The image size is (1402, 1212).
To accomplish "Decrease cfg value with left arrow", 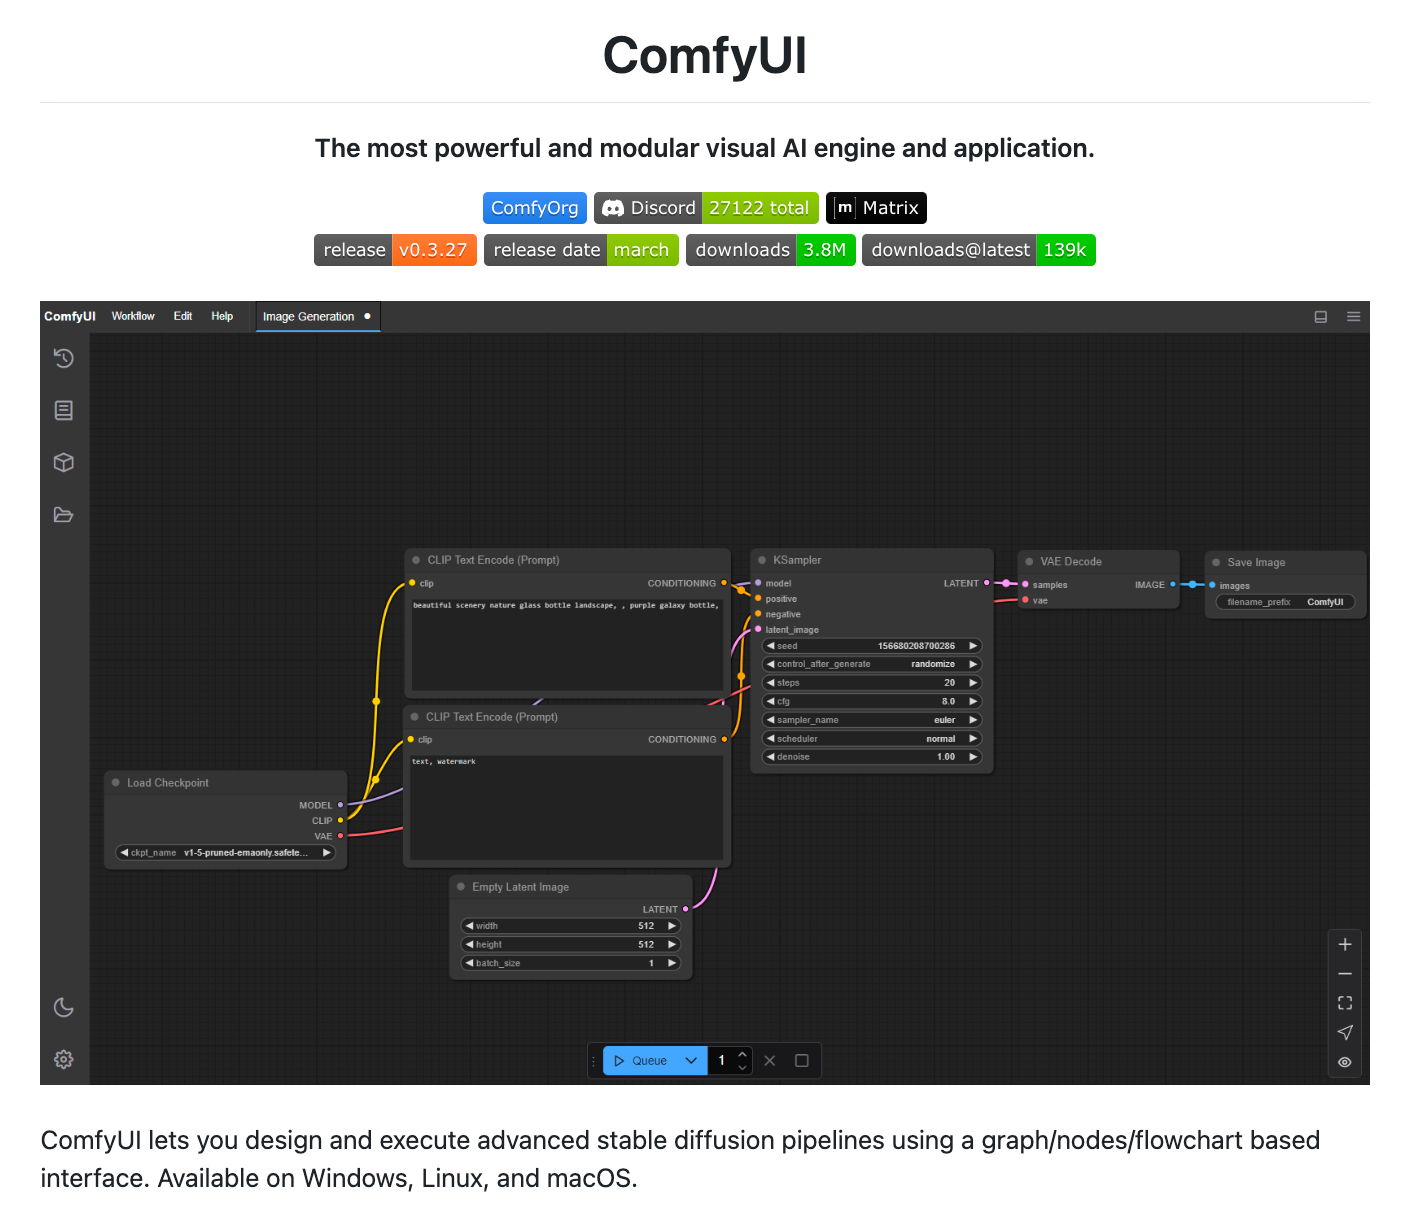I will [770, 702].
